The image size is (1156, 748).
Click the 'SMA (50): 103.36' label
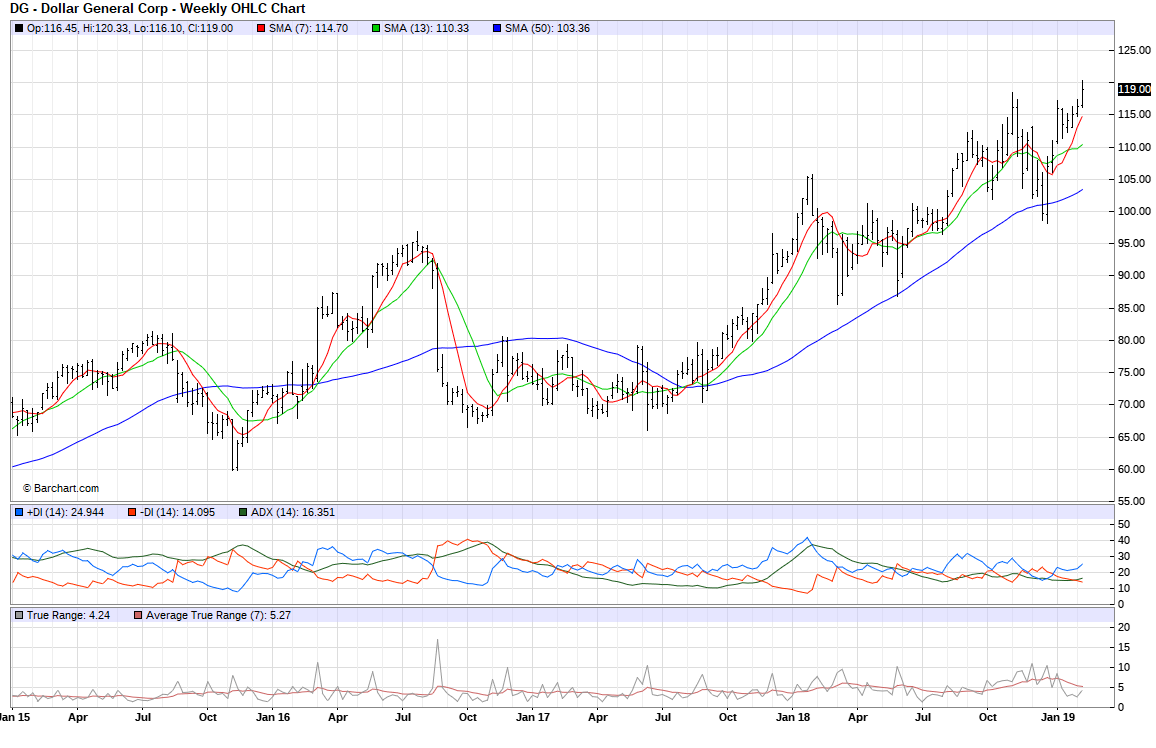[547, 29]
